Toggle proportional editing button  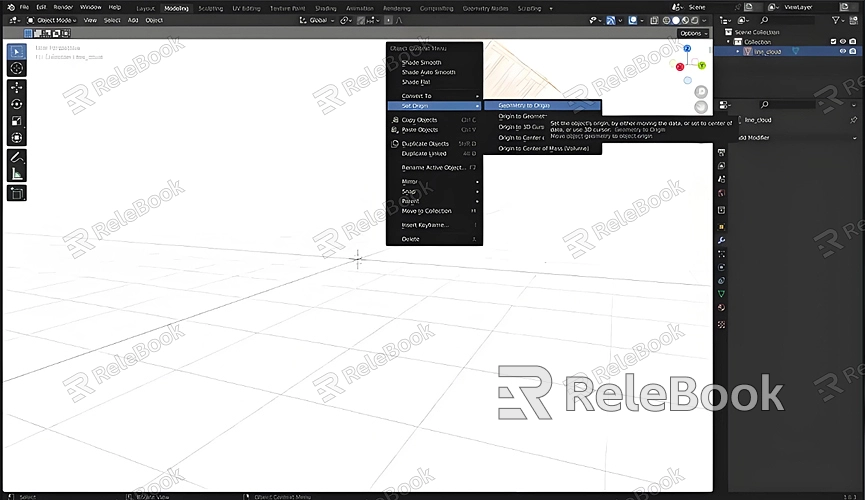388,20
